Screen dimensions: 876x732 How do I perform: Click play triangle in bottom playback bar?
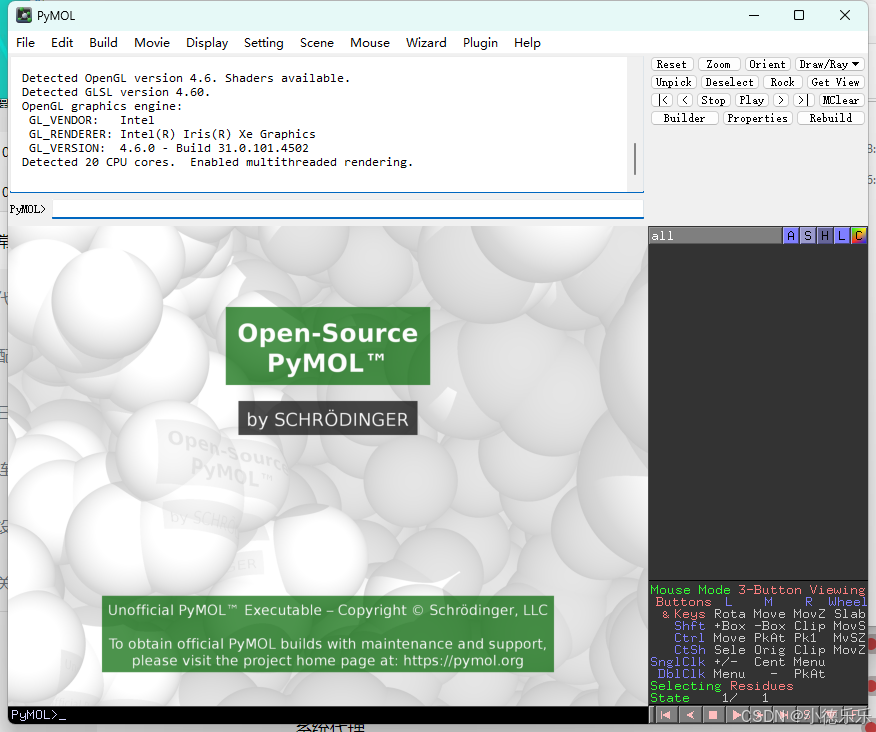point(737,715)
